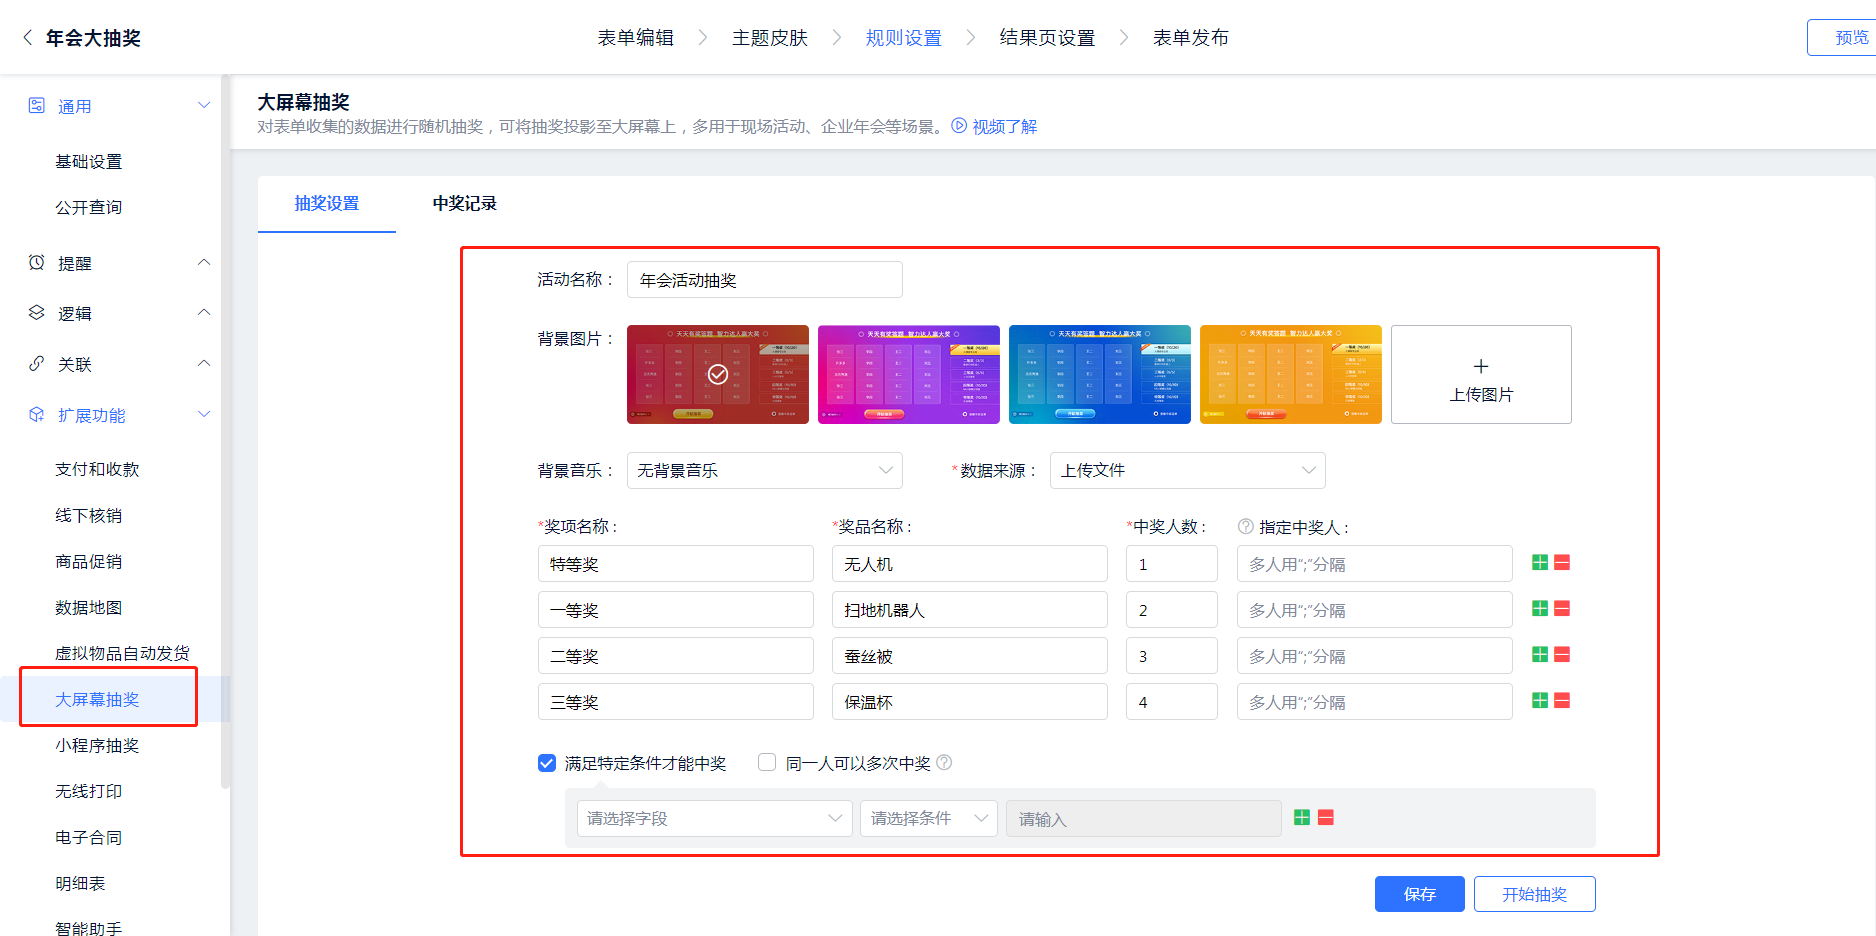This screenshot has height=936, width=1876.
Task: Delete the winning condition row
Action: pos(1326,818)
